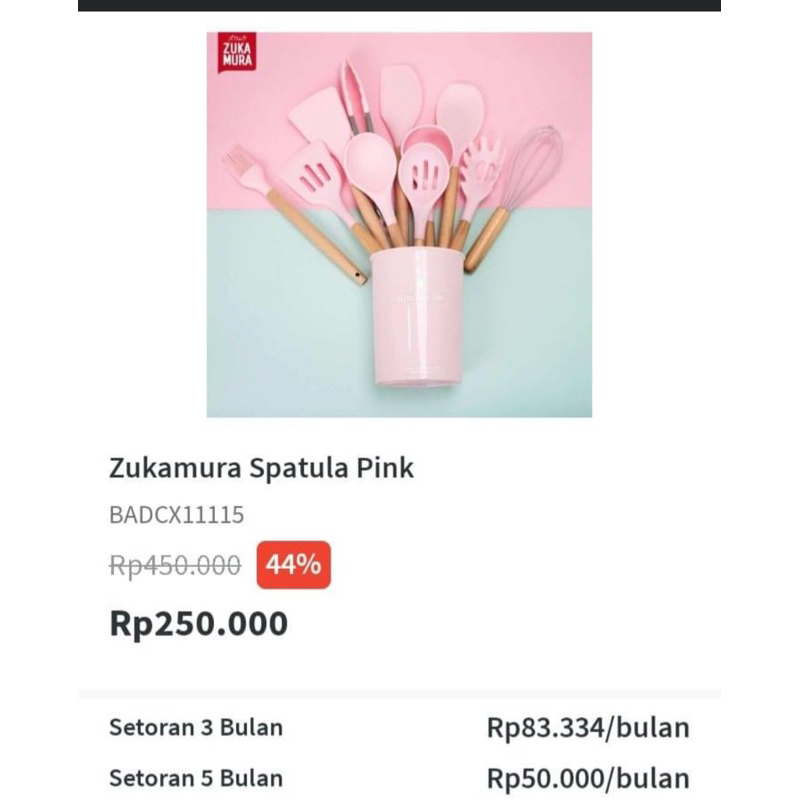The width and height of the screenshot is (800, 800).
Task: Select the discounted price Rp250.000
Action: pyautogui.click(x=198, y=622)
